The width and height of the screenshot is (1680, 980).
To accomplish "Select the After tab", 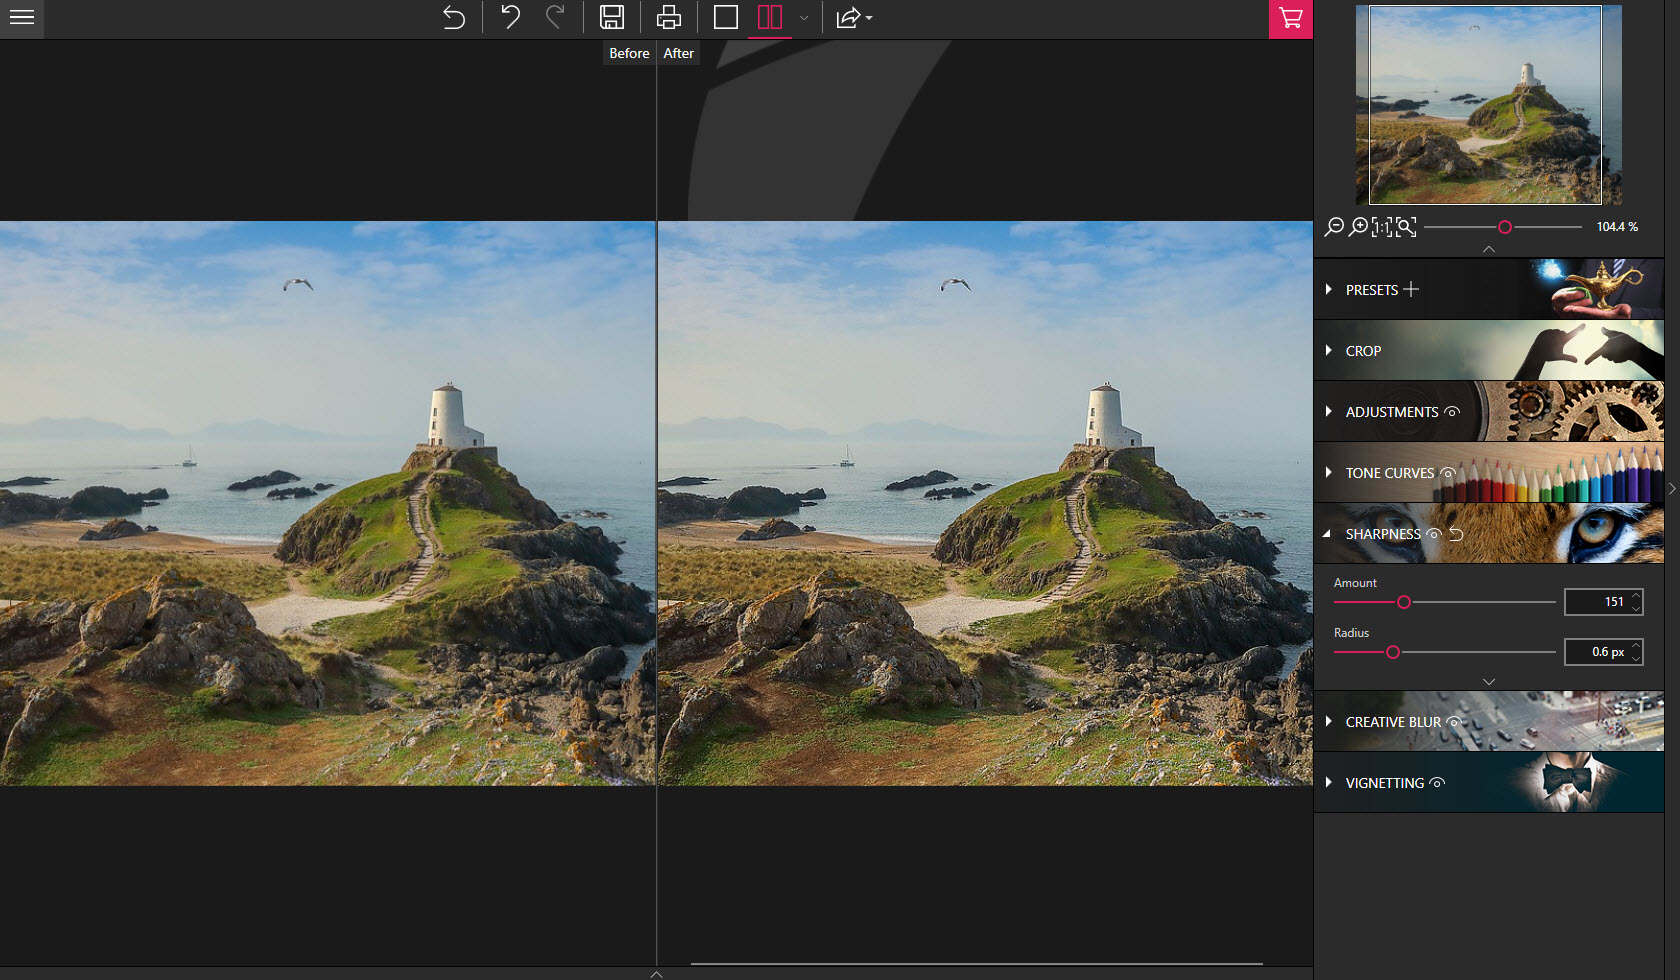I will [678, 53].
